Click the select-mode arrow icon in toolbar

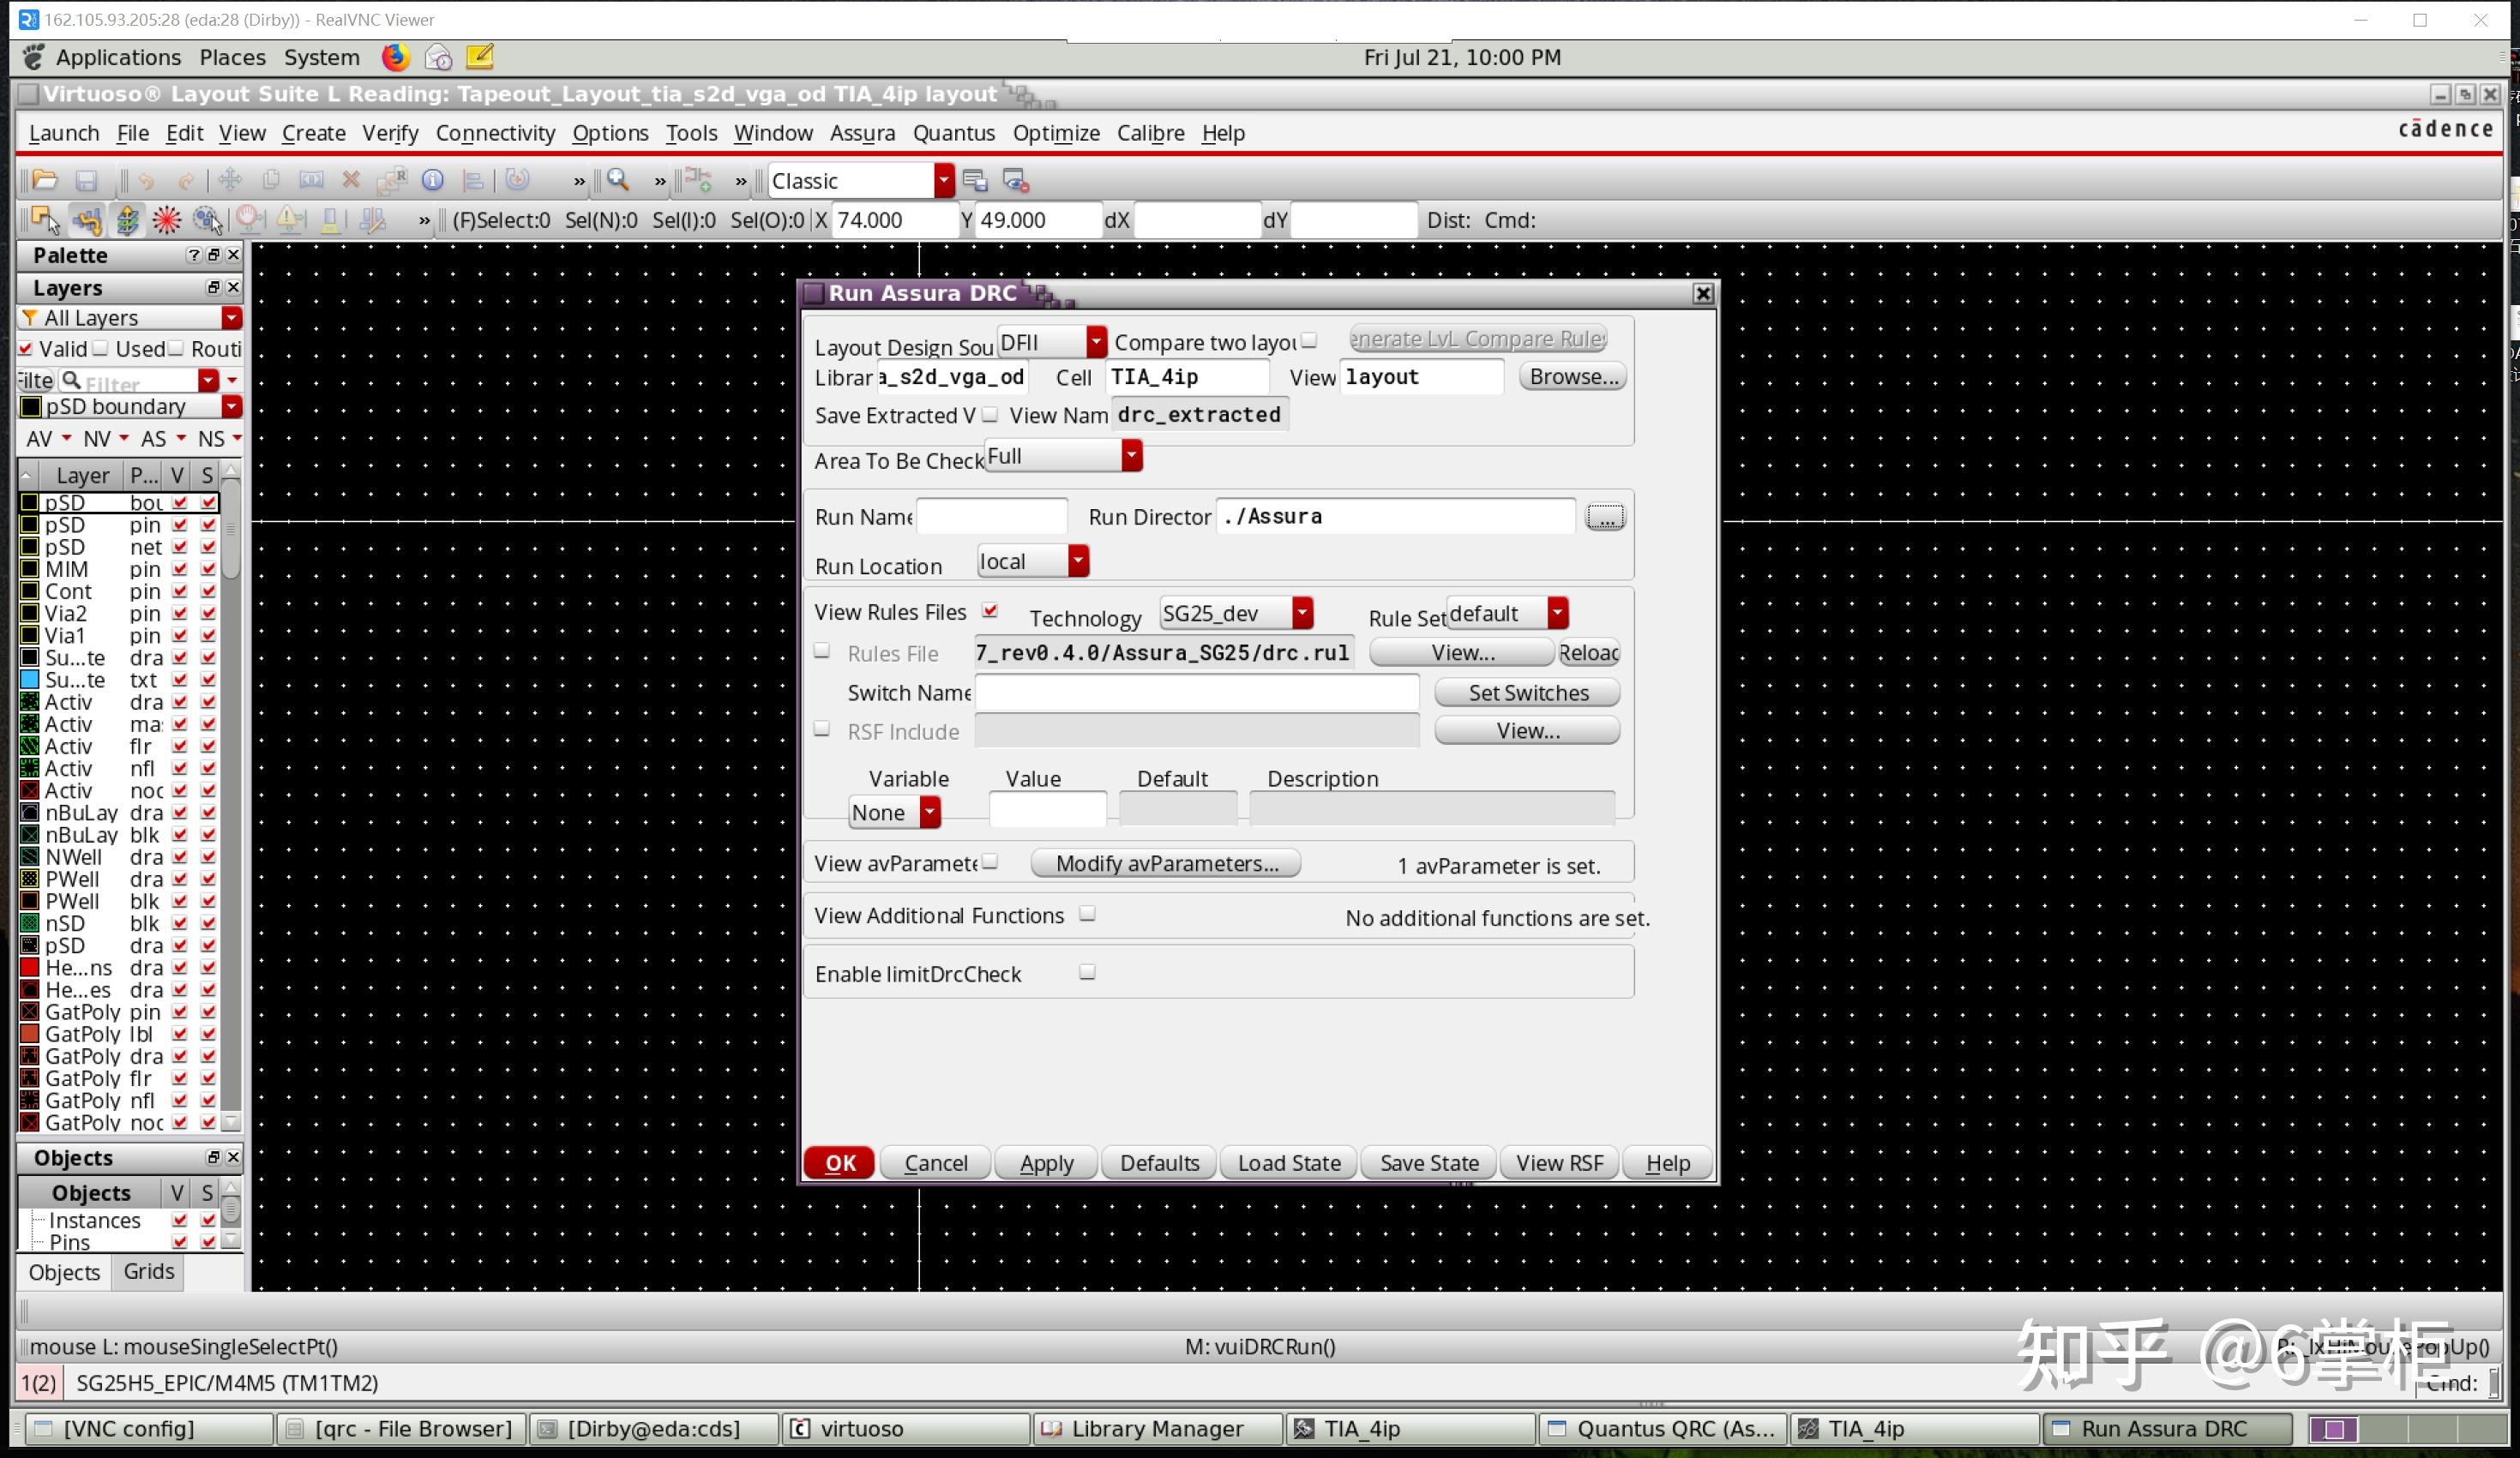[x=45, y=220]
